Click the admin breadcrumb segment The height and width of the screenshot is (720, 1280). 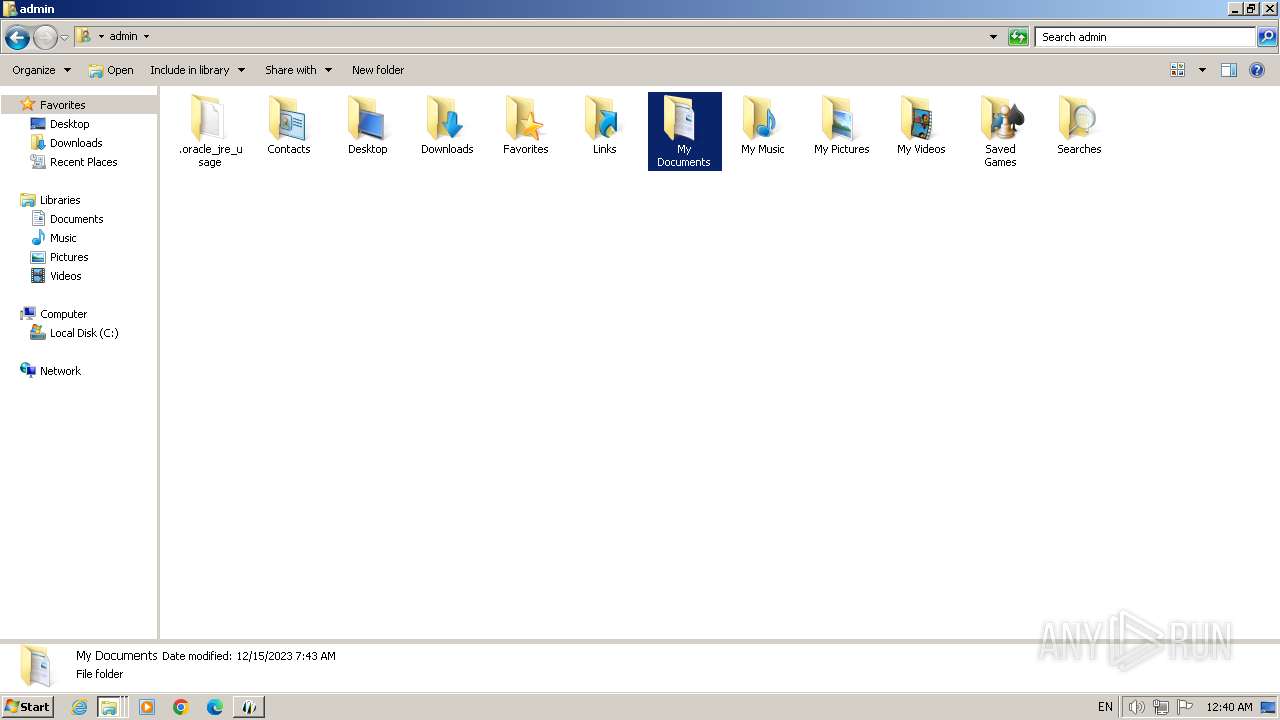123,37
